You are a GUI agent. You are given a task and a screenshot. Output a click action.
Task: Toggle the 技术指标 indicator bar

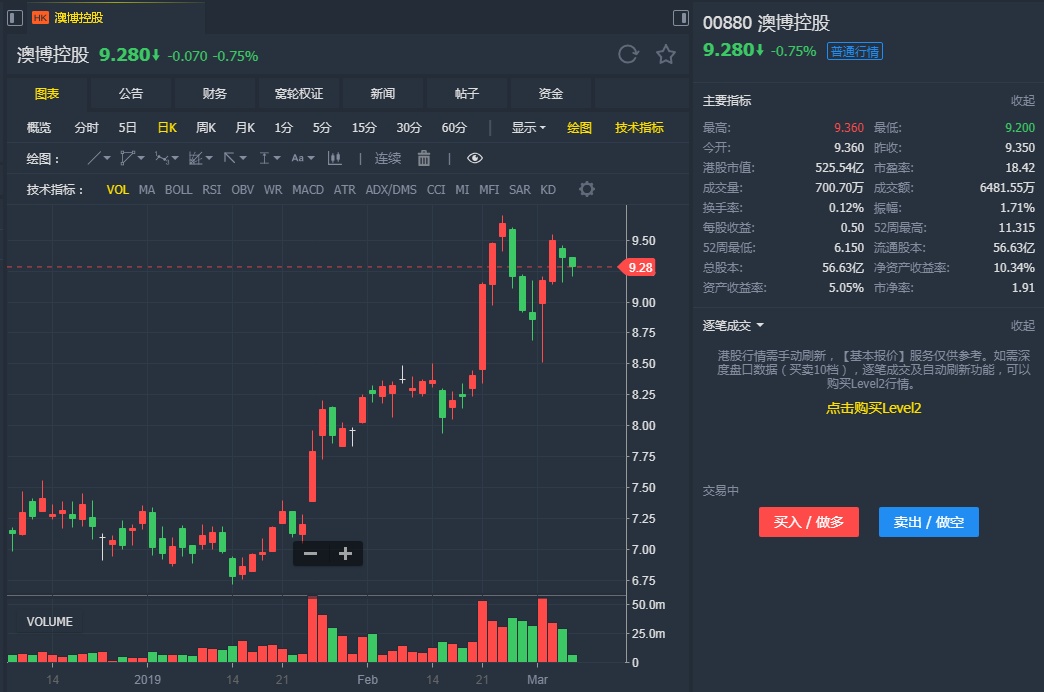[x=639, y=127]
